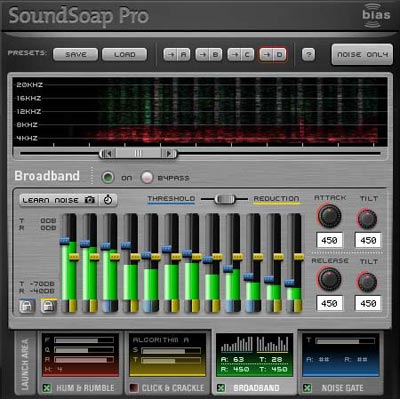Select the Bypass radio button
Screen dimensions: 400x399
(147, 177)
